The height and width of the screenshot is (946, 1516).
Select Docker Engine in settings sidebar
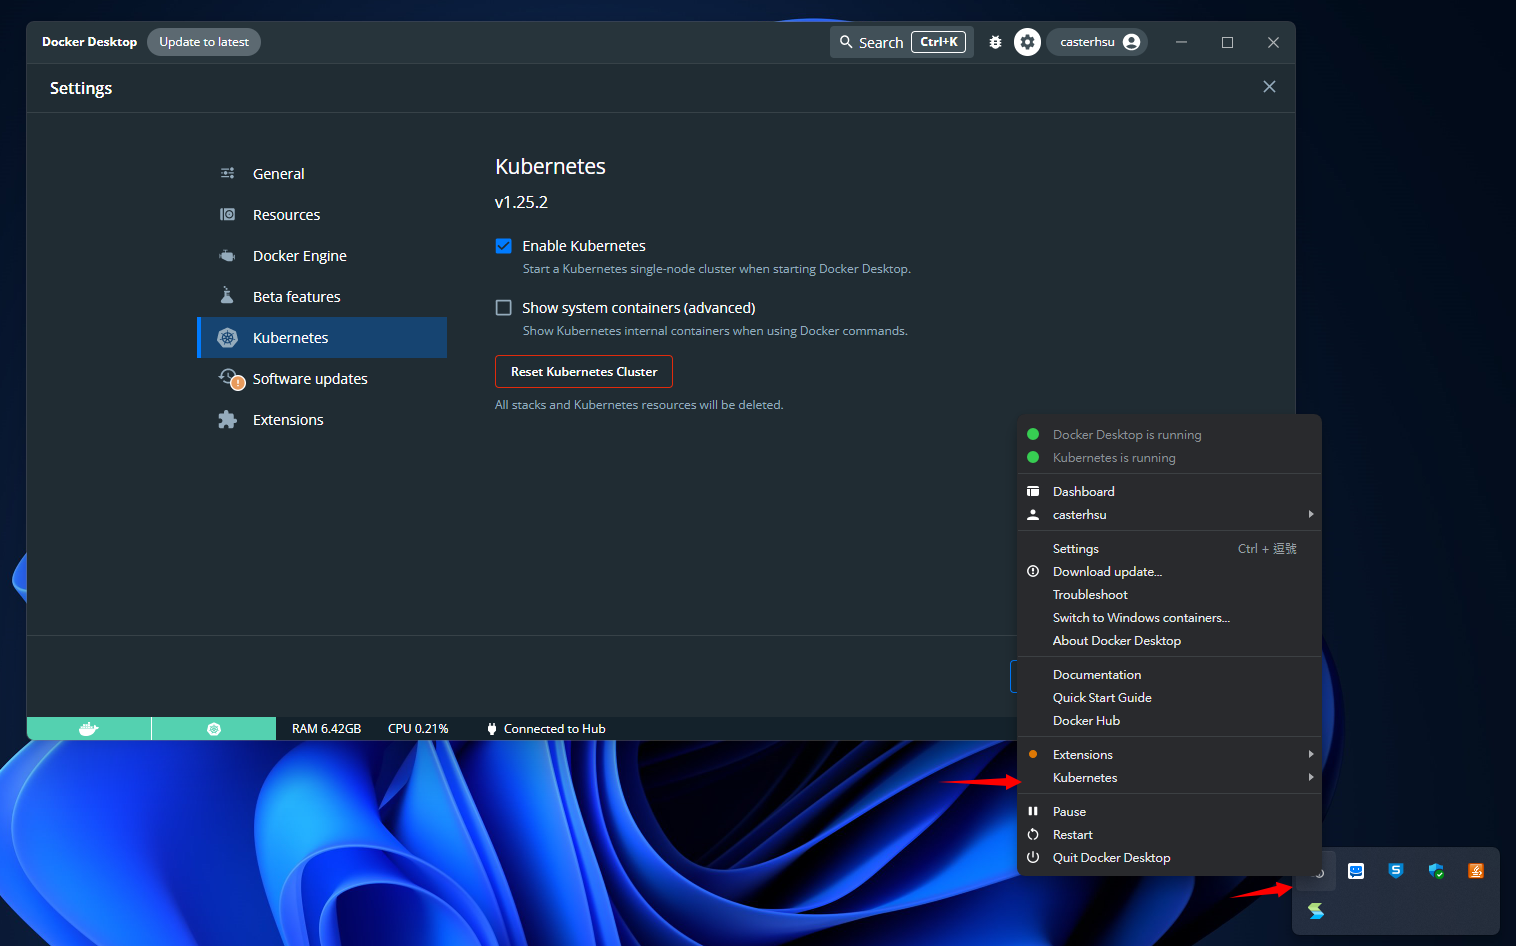click(299, 256)
